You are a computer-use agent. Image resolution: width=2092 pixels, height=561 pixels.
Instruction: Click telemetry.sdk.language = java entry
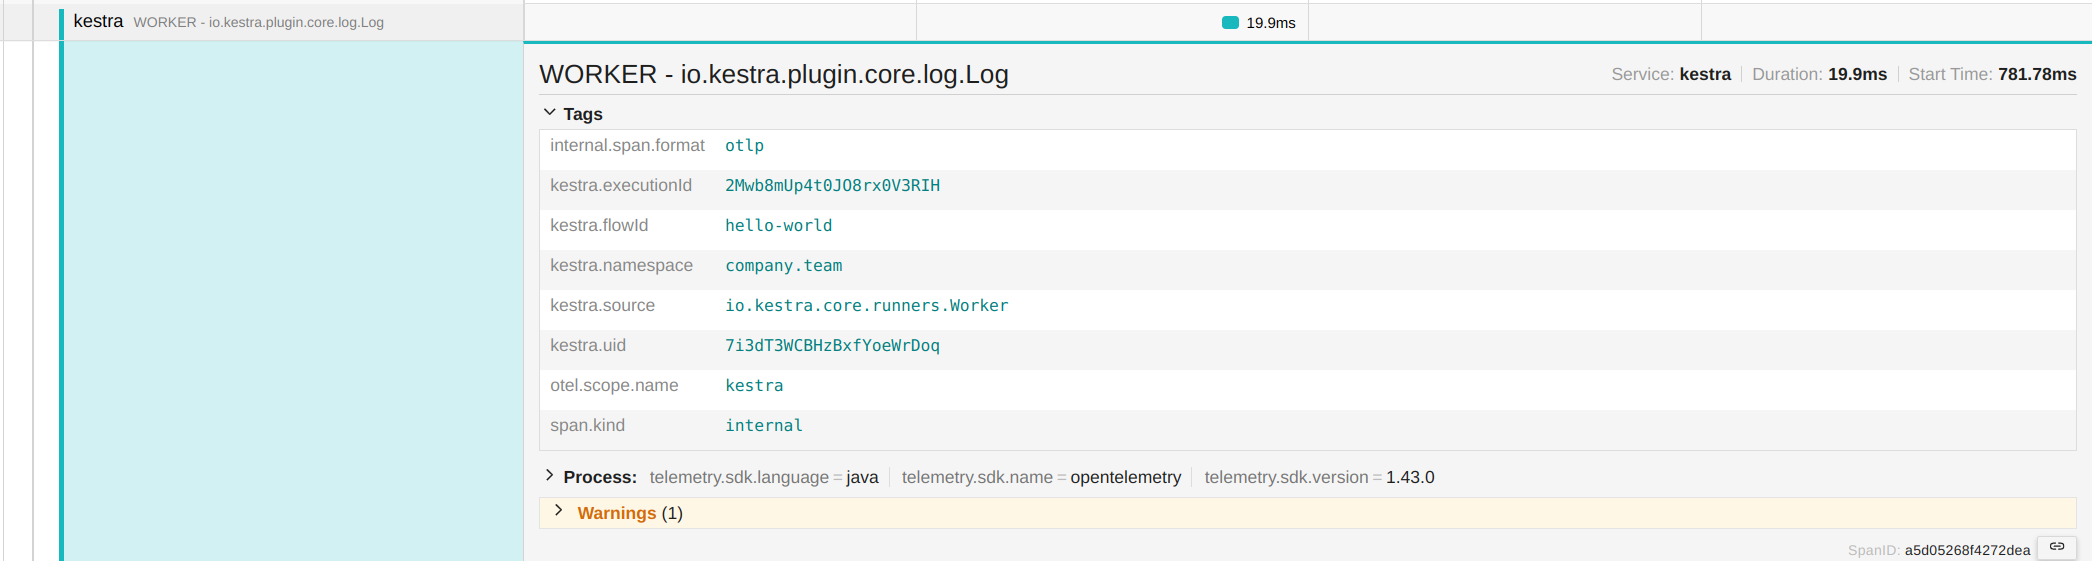coord(764,477)
